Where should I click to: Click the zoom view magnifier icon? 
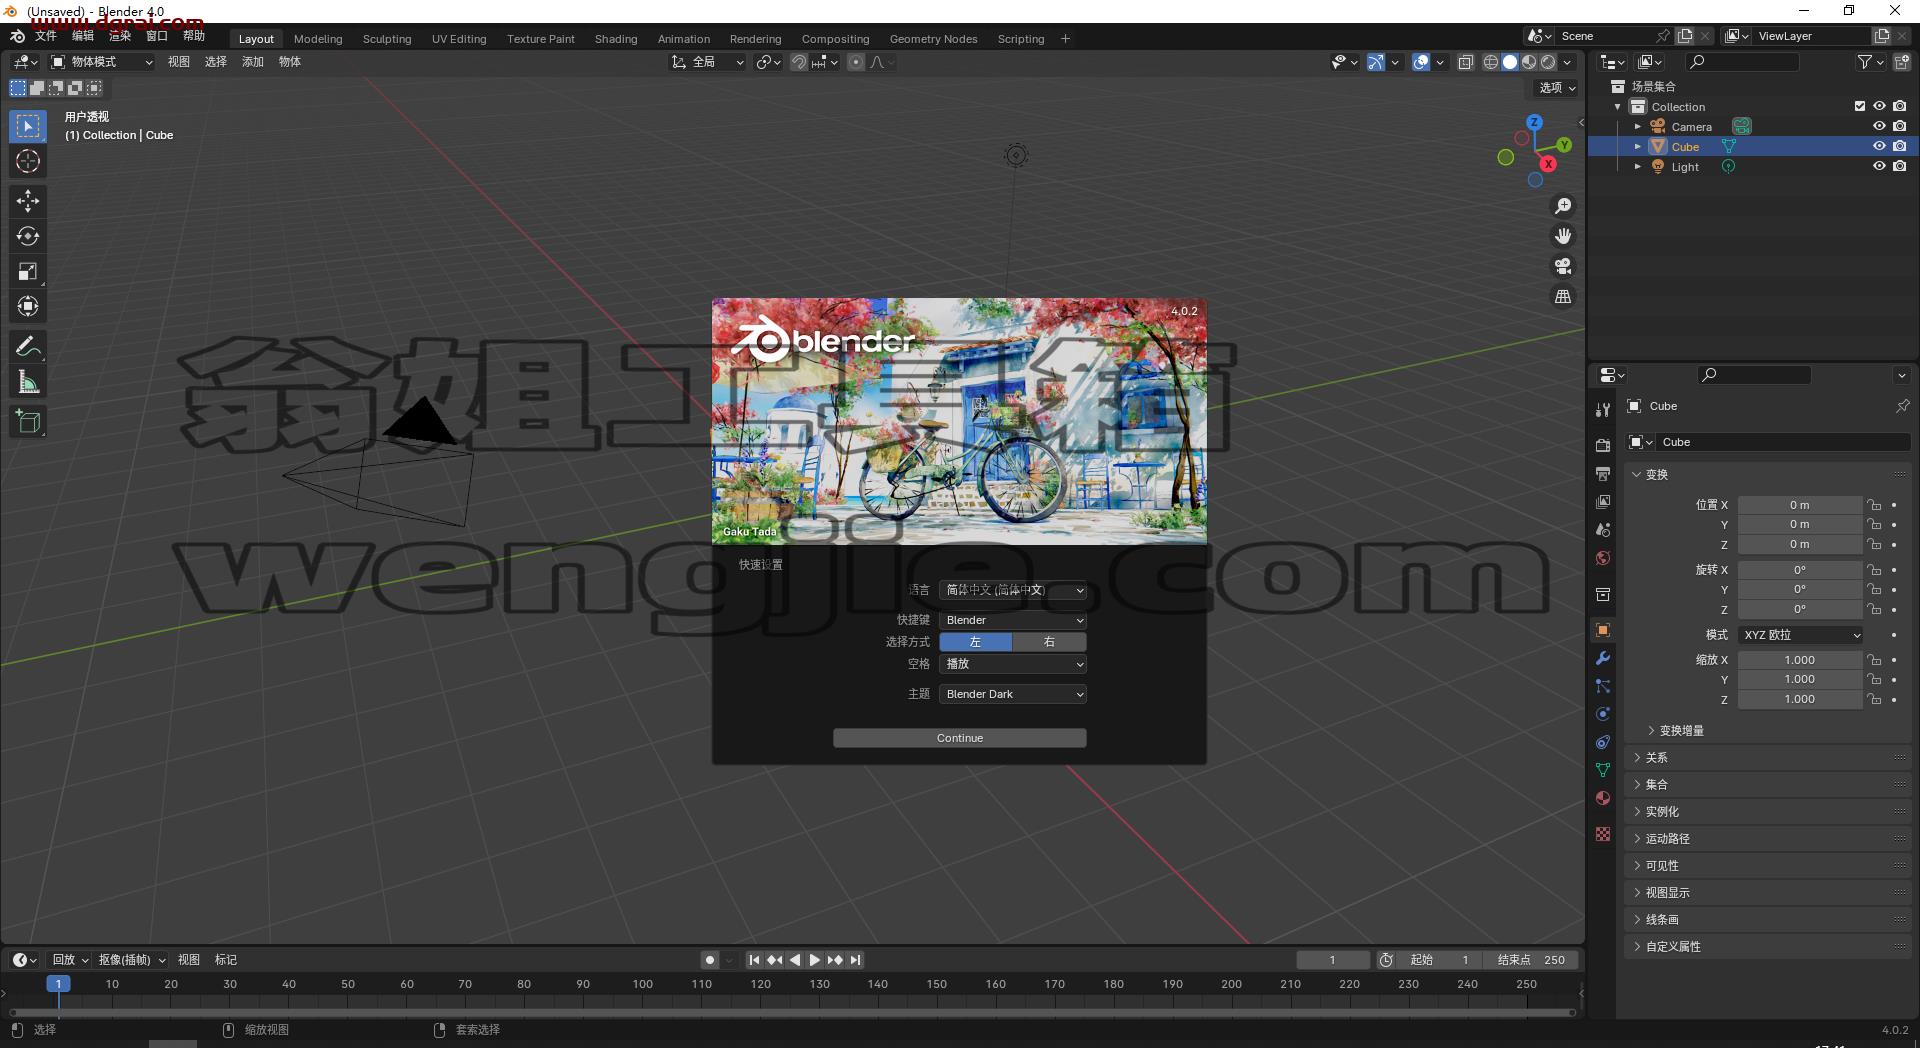tap(1562, 206)
